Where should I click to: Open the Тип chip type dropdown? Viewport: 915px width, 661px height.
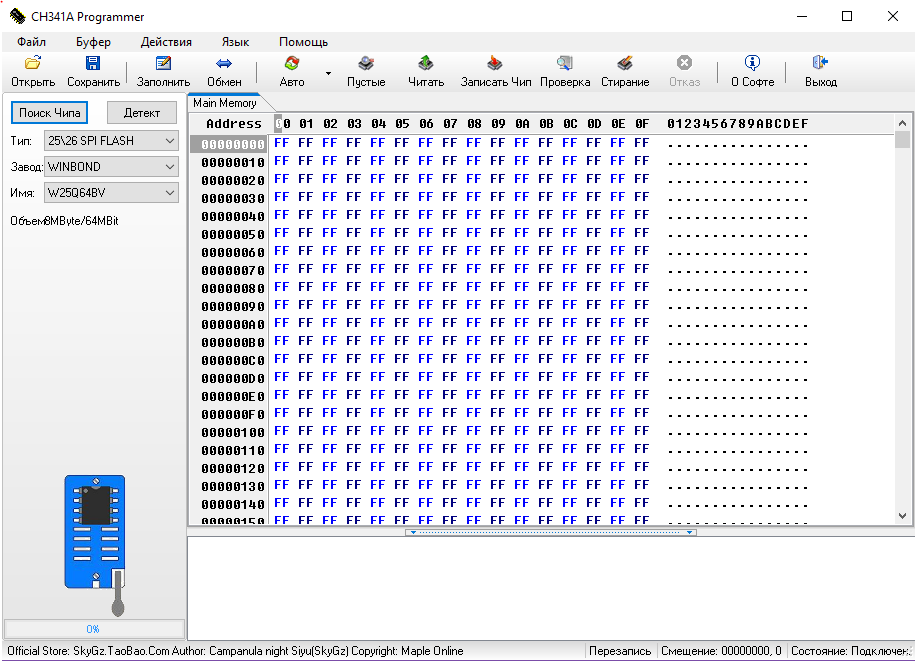click(x=169, y=141)
